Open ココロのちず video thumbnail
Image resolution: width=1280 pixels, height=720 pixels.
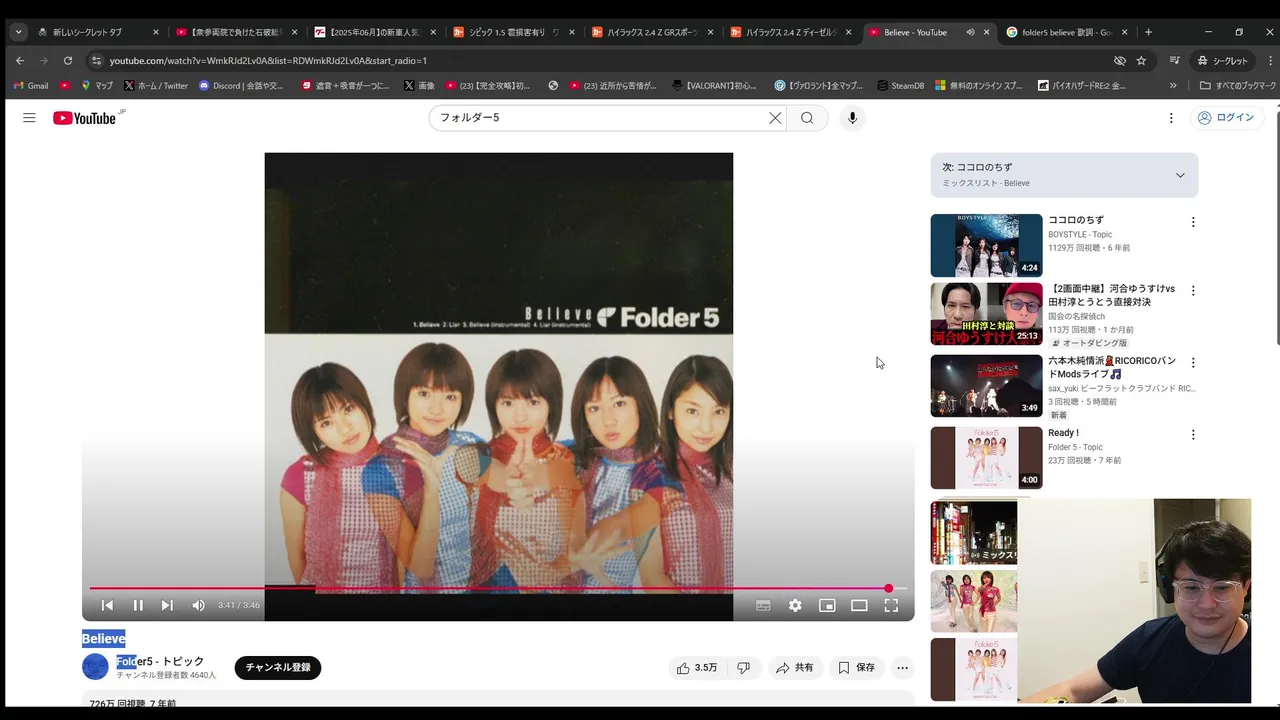point(986,245)
